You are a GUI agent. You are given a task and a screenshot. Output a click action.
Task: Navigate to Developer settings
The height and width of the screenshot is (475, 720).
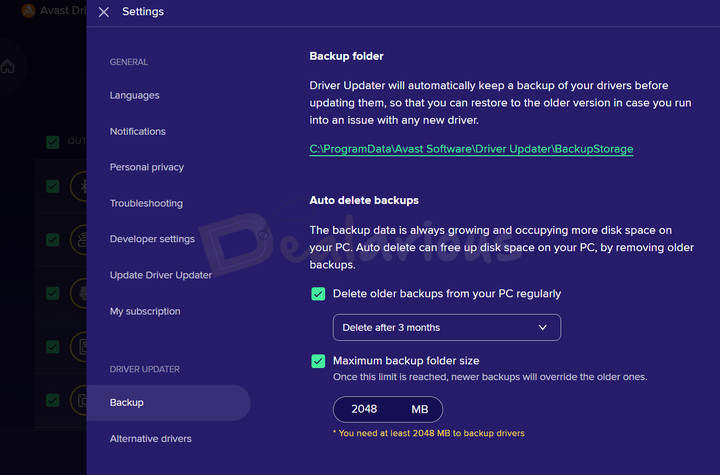pyautogui.click(x=152, y=239)
